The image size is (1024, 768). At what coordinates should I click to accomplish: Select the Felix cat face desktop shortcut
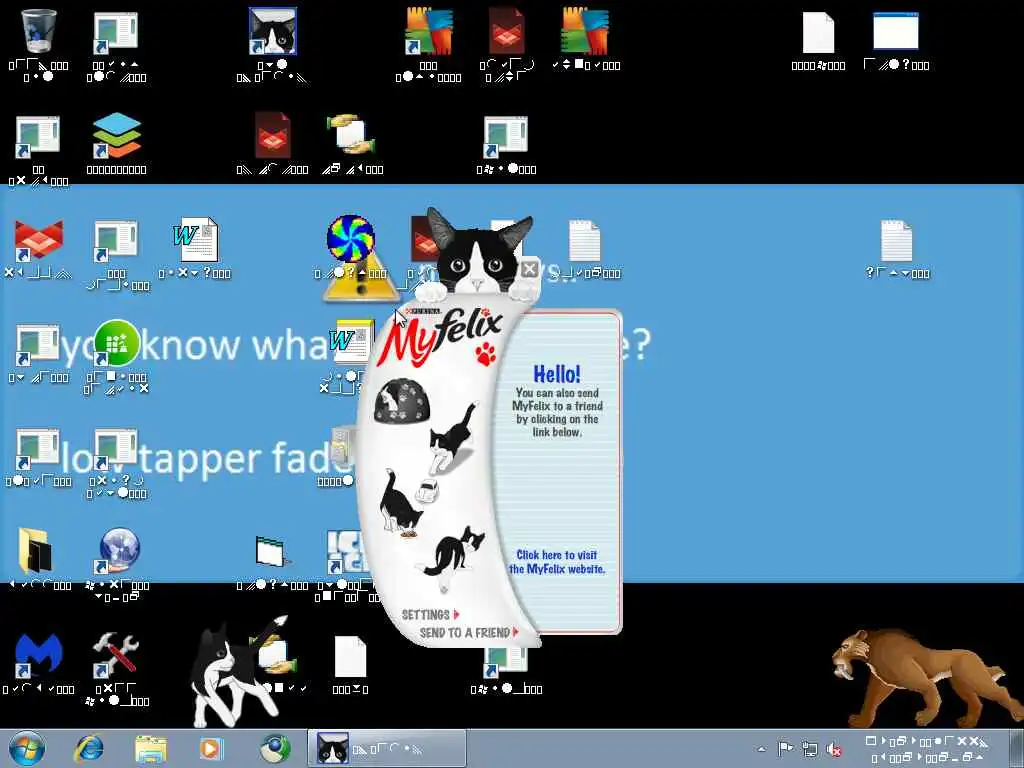point(273,31)
